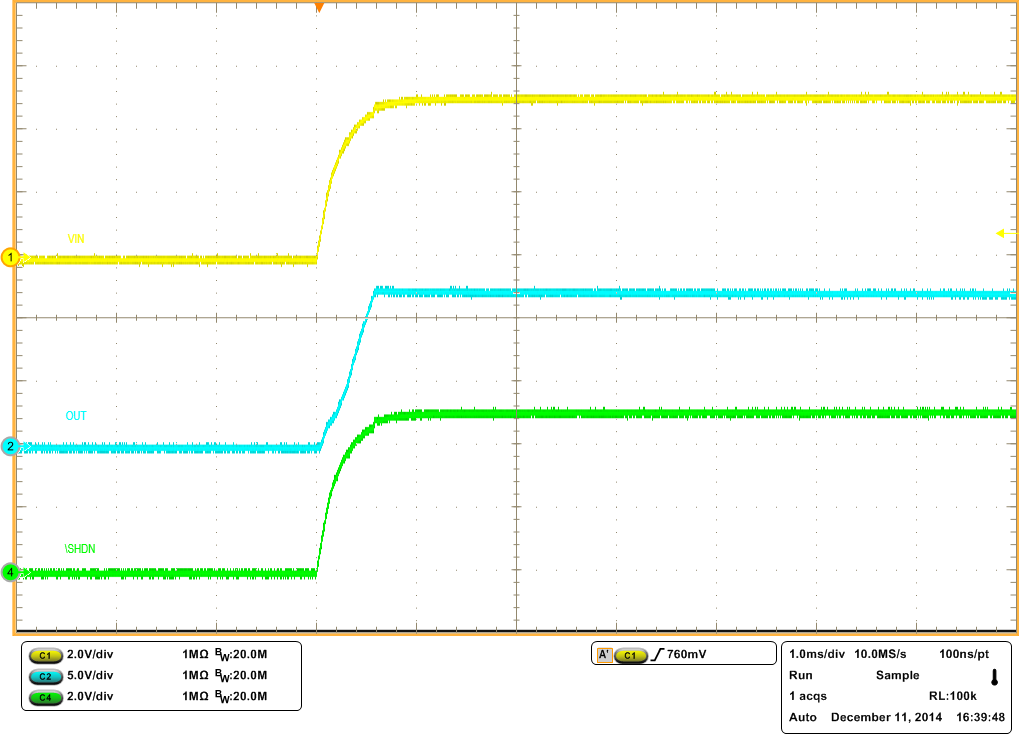Click the trigger level arrow on right edge
This screenshot has width=1024, height=736.
point(1000,232)
